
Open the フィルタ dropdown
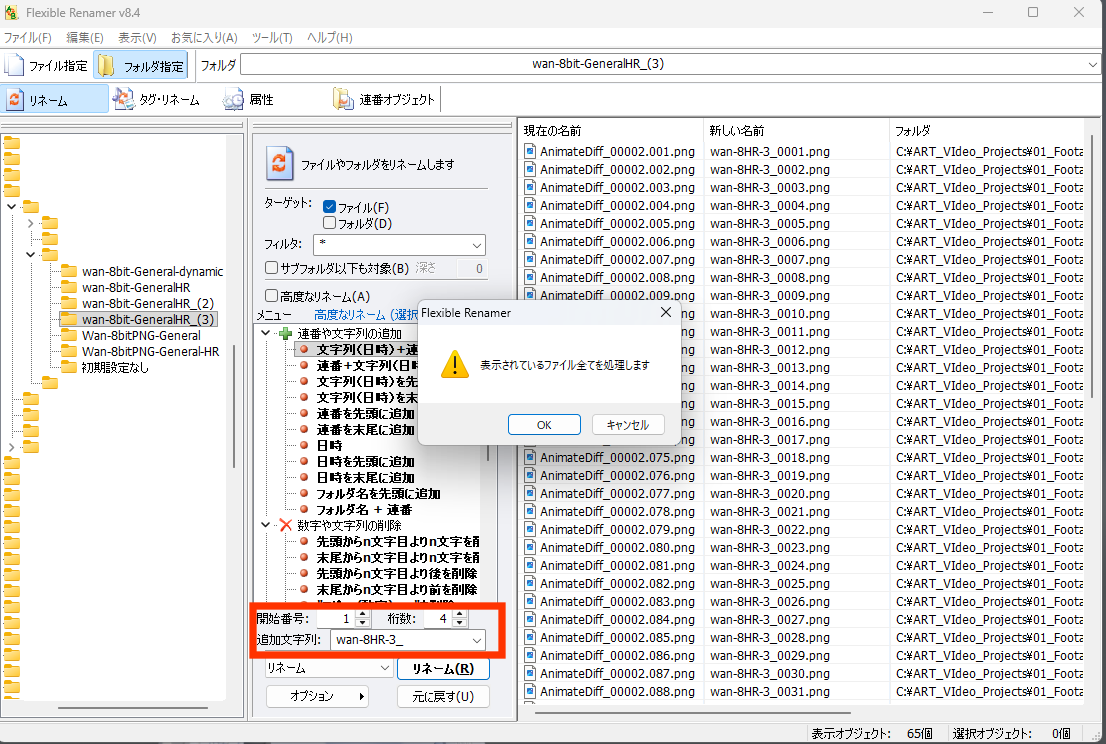(476, 245)
